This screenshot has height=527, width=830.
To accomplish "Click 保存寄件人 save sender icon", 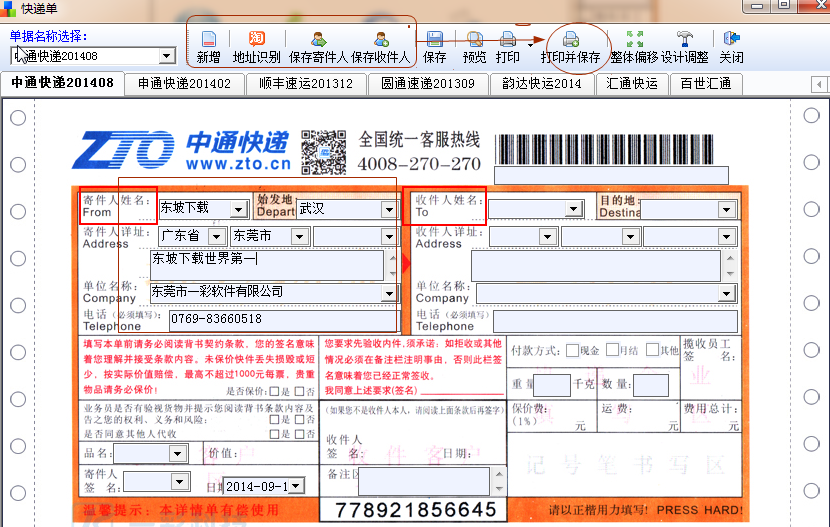I will pos(317,41).
